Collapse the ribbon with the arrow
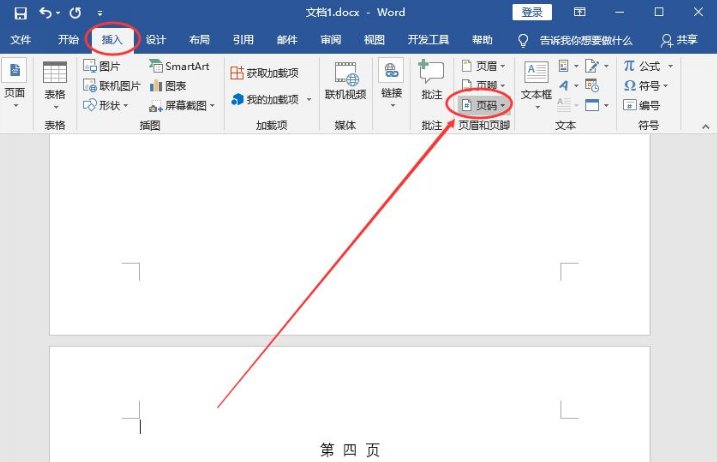The width and height of the screenshot is (717, 462). (x=706, y=127)
